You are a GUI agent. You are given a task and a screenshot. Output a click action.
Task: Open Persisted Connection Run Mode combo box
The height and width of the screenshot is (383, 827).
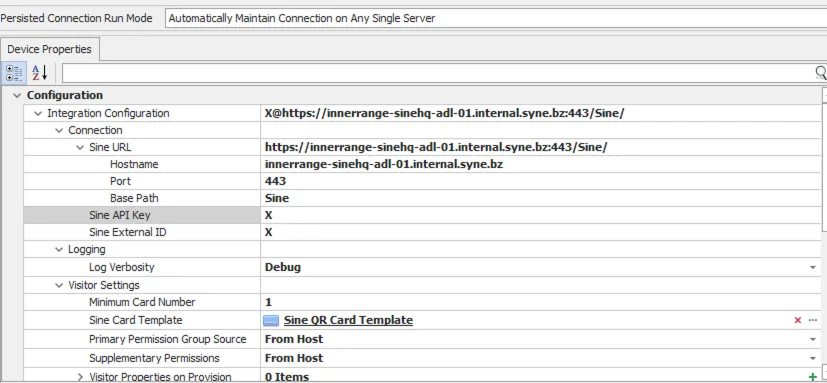click(496, 18)
